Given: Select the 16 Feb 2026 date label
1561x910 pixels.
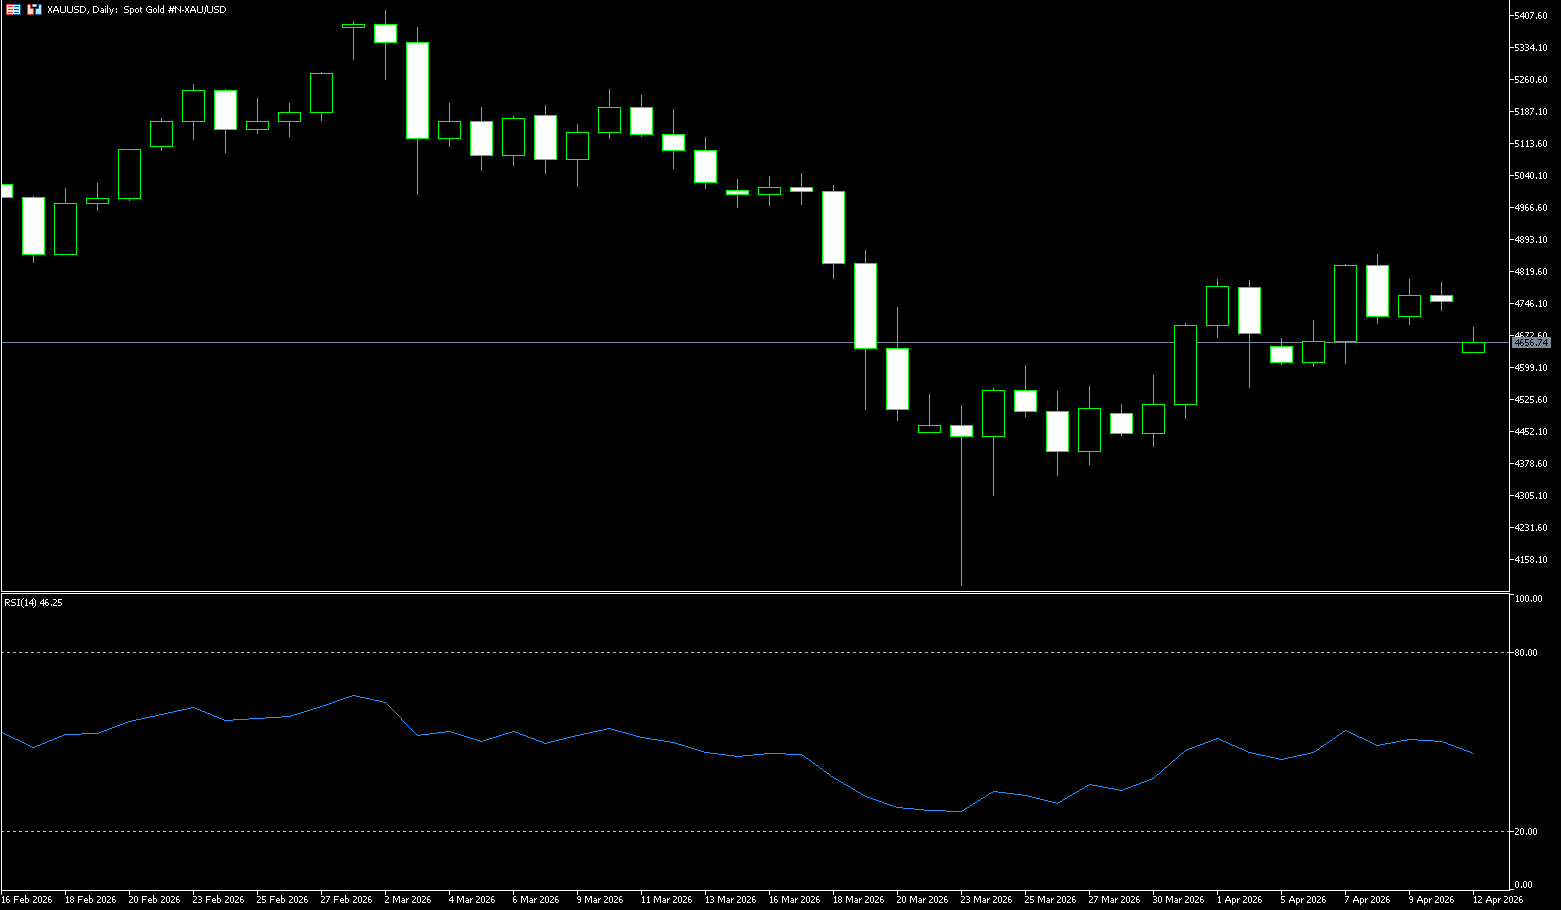Looking at the screenshot, I should pos(27,900).
